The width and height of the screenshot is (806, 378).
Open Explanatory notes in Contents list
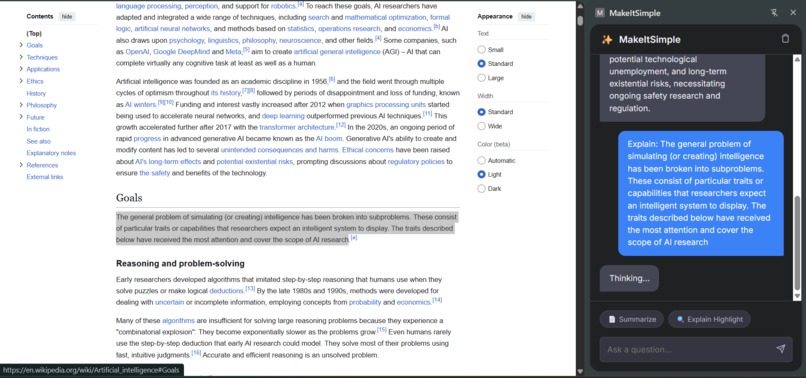pos(51,153)
